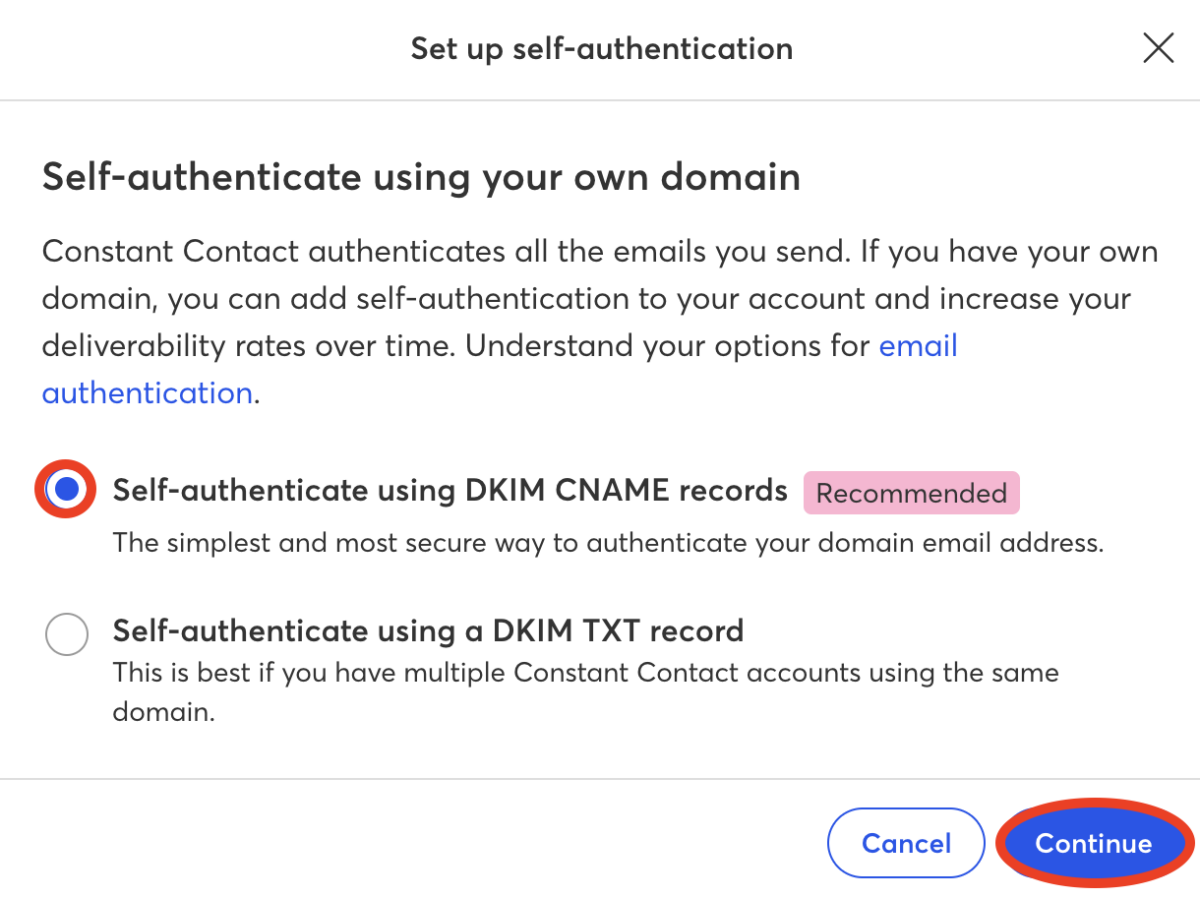Close the Set up self-authentication dialog

pos(1157,47)
